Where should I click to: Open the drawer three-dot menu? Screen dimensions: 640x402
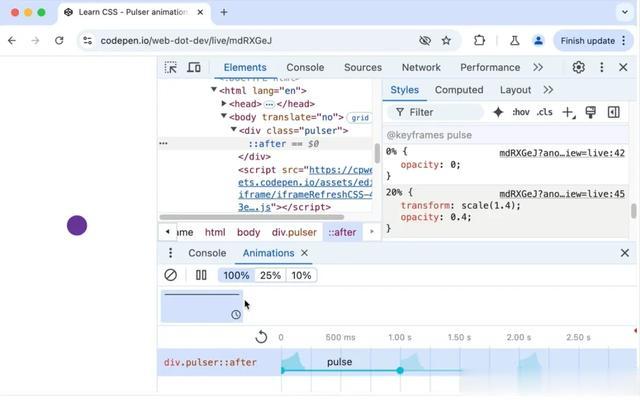[171, 253]
